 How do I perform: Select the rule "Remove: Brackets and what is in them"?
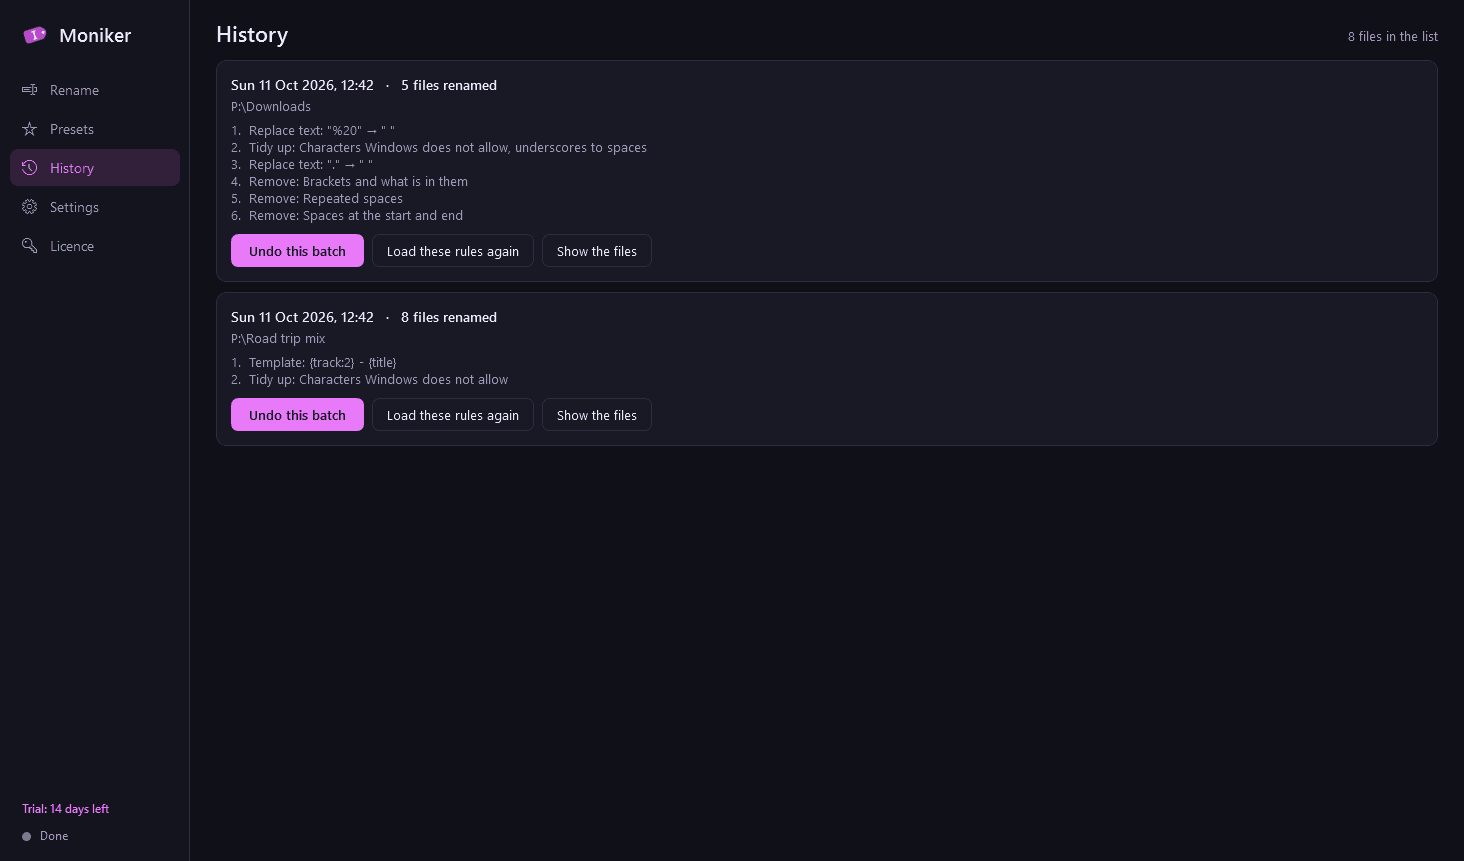click(x=350, y=182)
